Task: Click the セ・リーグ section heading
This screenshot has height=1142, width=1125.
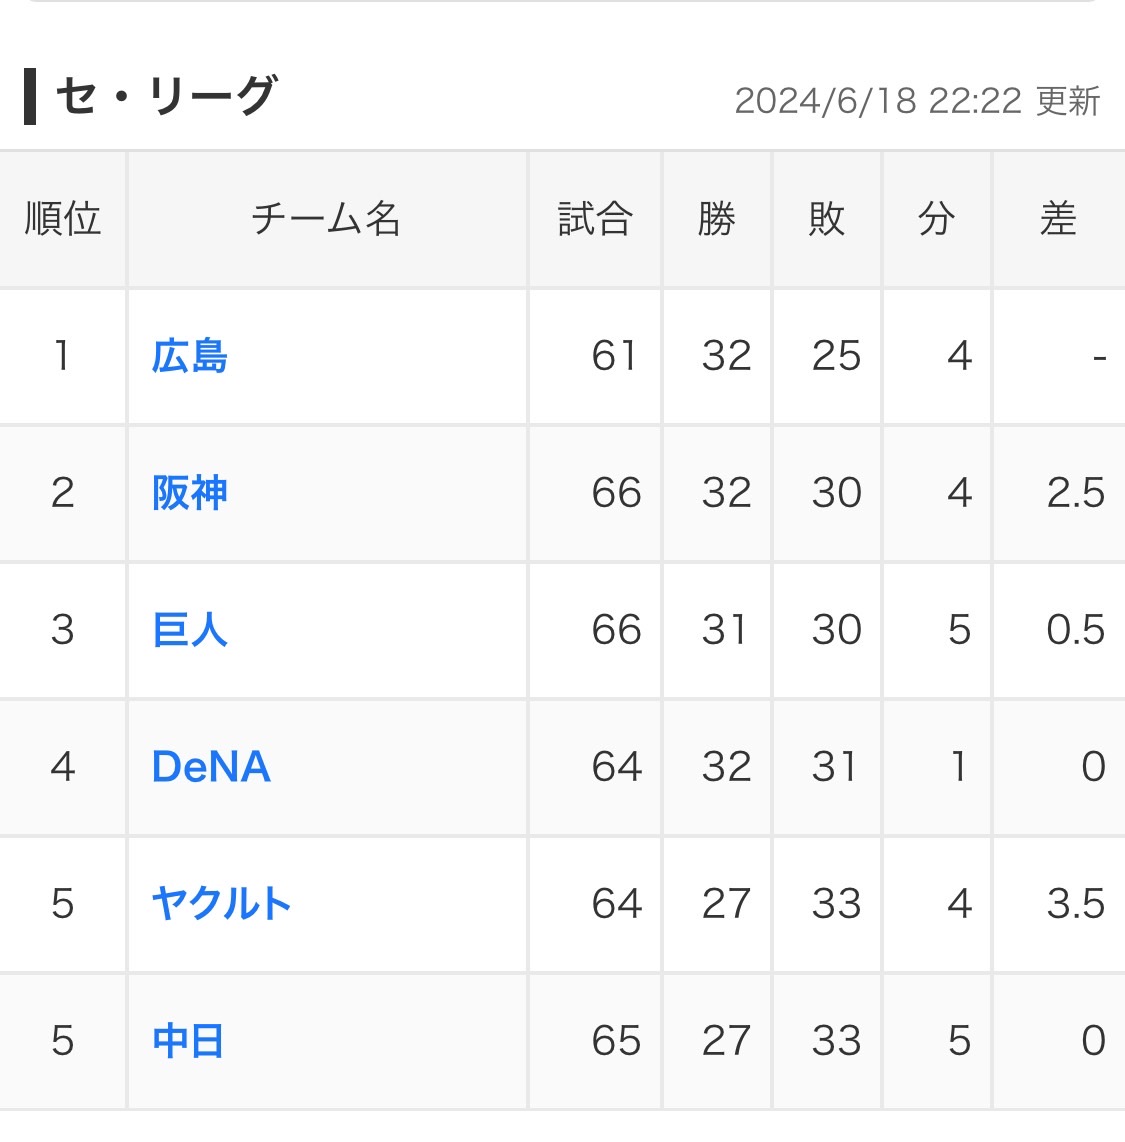Action: tap(165, 97)
